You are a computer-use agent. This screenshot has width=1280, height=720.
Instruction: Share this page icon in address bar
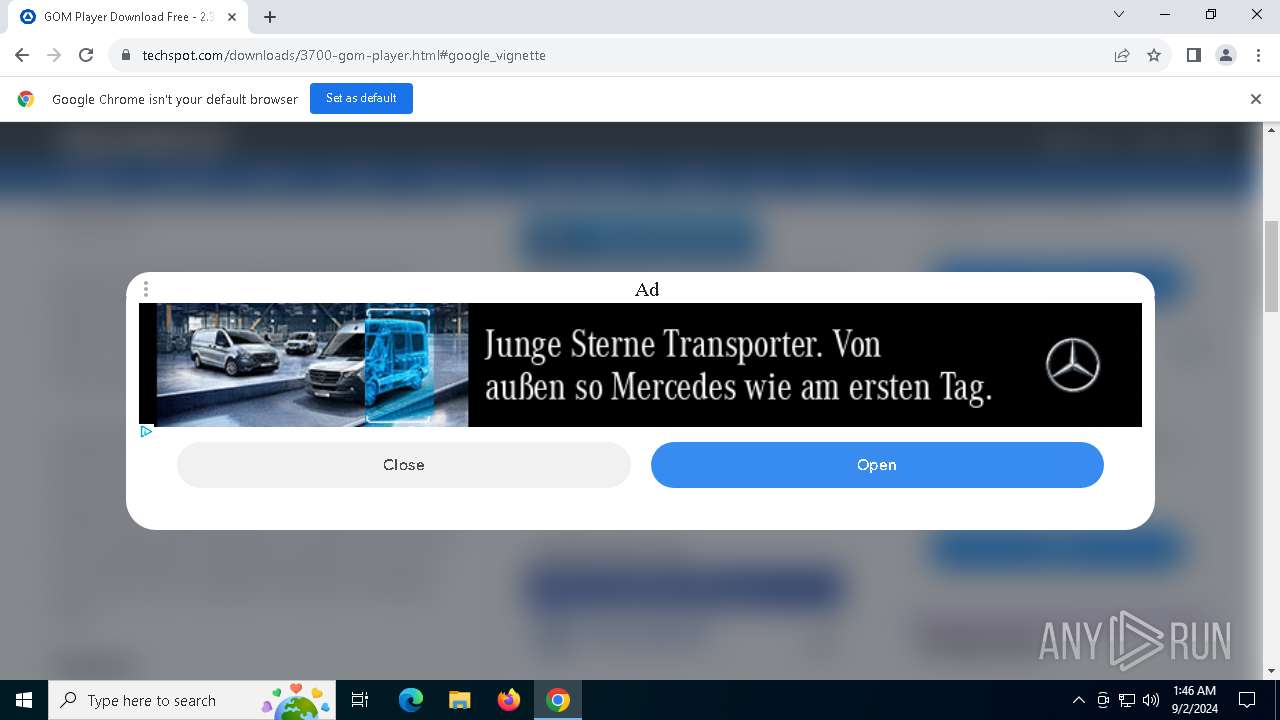(1122, 55)
